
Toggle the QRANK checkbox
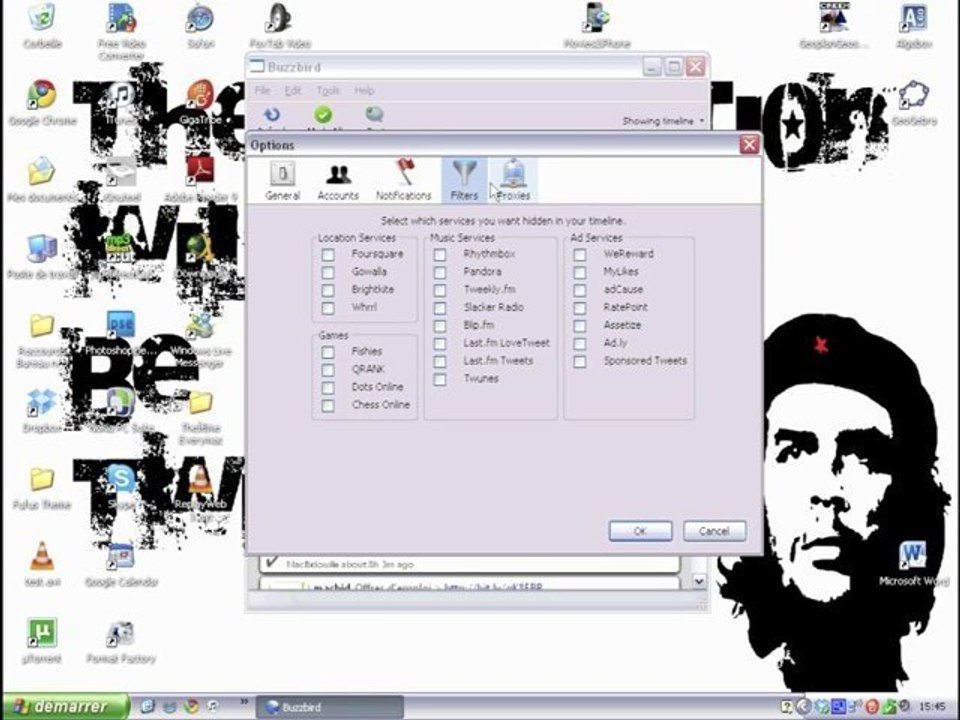(328, 370)
